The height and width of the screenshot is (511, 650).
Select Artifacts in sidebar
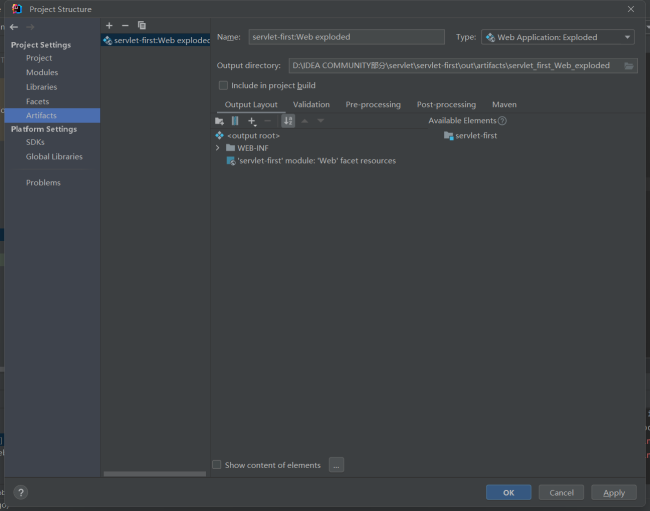(x=52, y=115)
